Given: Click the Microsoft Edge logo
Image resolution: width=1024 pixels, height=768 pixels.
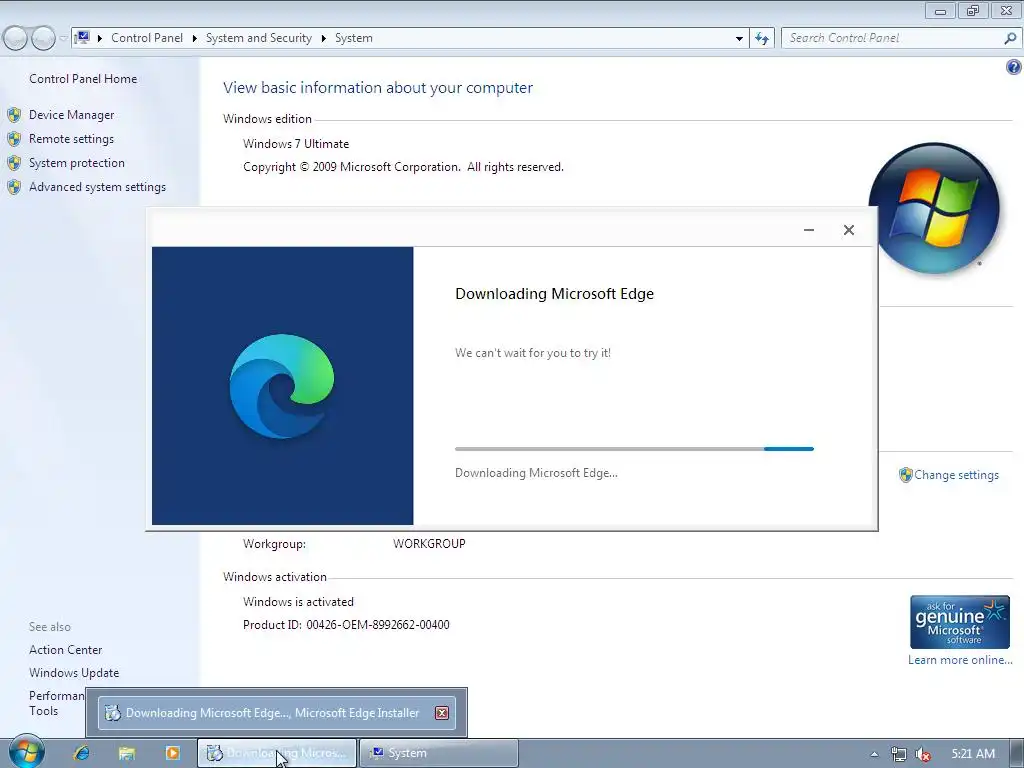Looking at the screenshot, I should click(x=282, y=386).
